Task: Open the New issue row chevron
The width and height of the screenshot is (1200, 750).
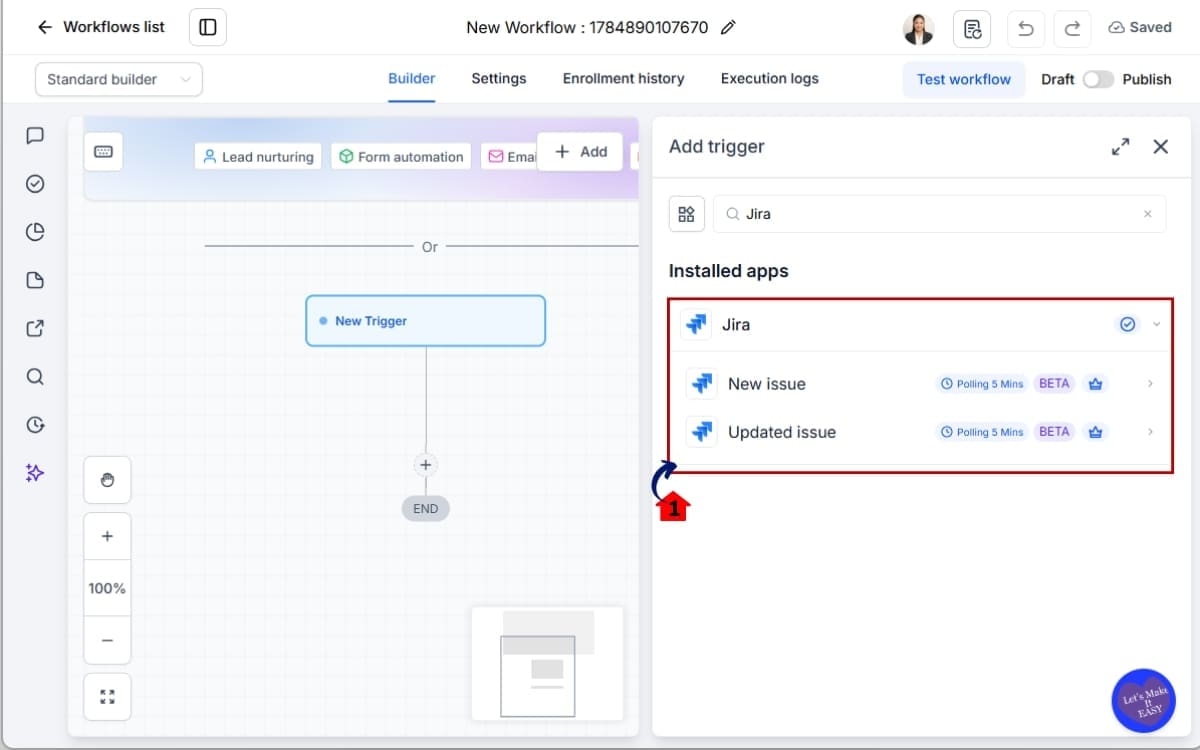Action: click(1151, 384)
